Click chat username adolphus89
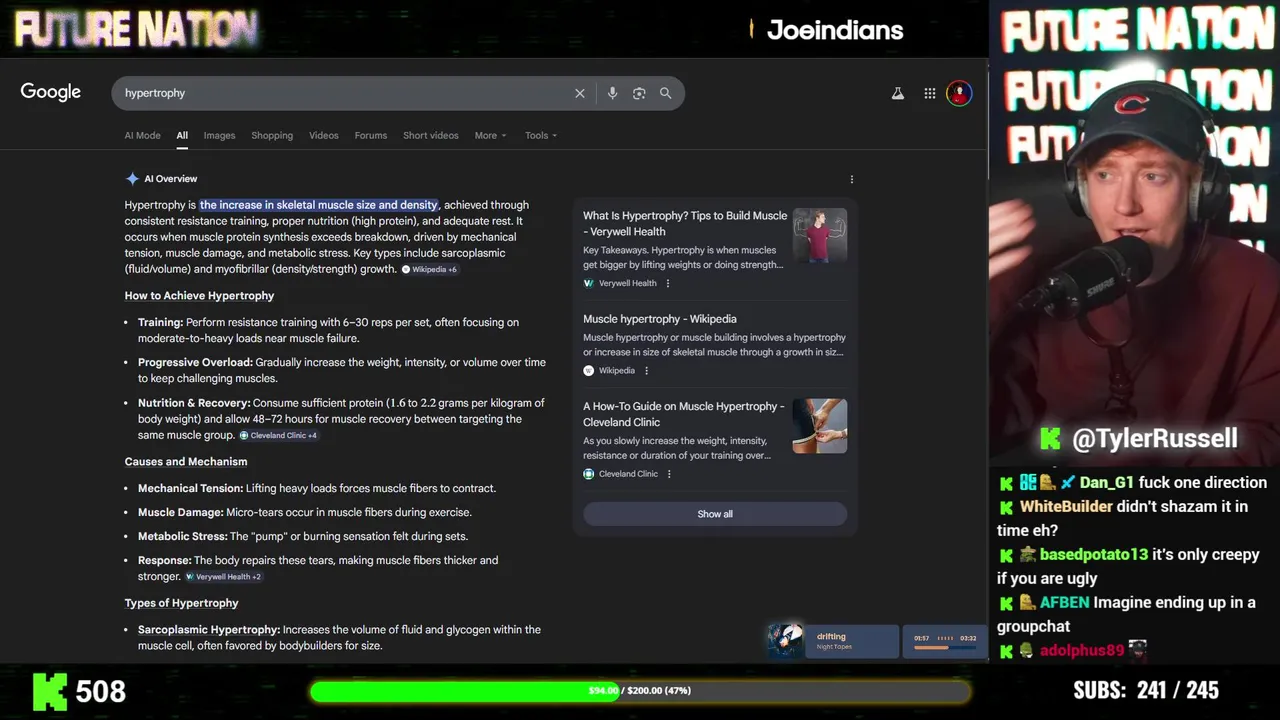 [1082, 651]
